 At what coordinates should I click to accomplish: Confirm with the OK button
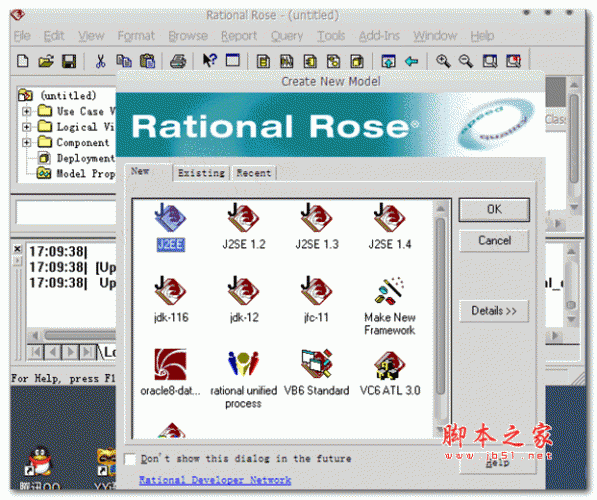point(494,209)
